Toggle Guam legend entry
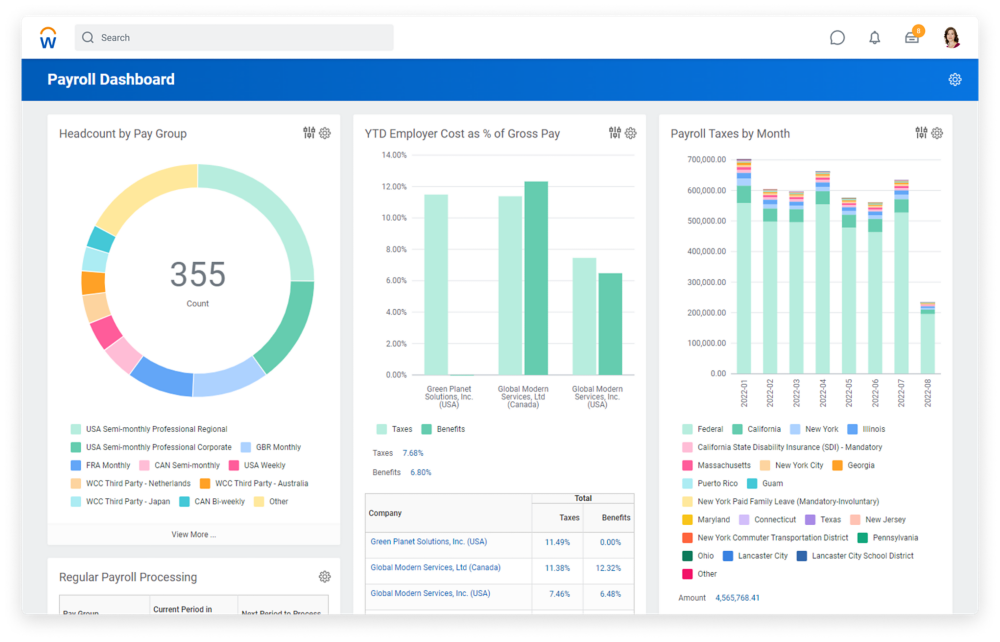This screenshot has width=1000, height=642. (765, 483)
